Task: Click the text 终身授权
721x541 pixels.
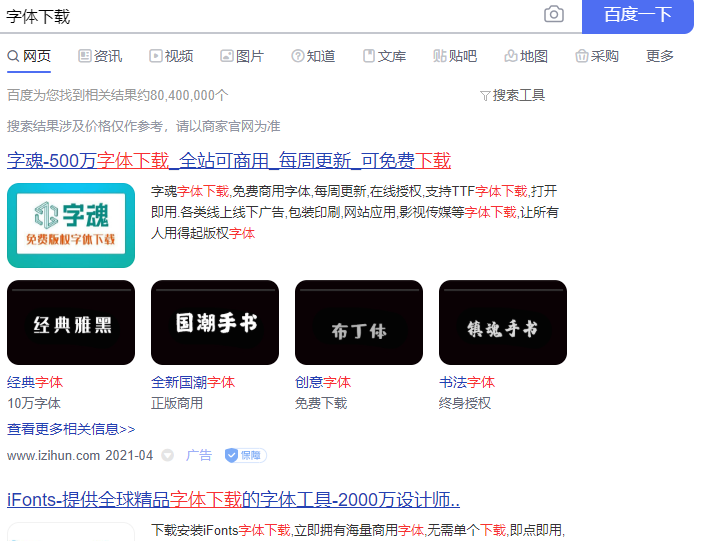Action: pos(465,403)
